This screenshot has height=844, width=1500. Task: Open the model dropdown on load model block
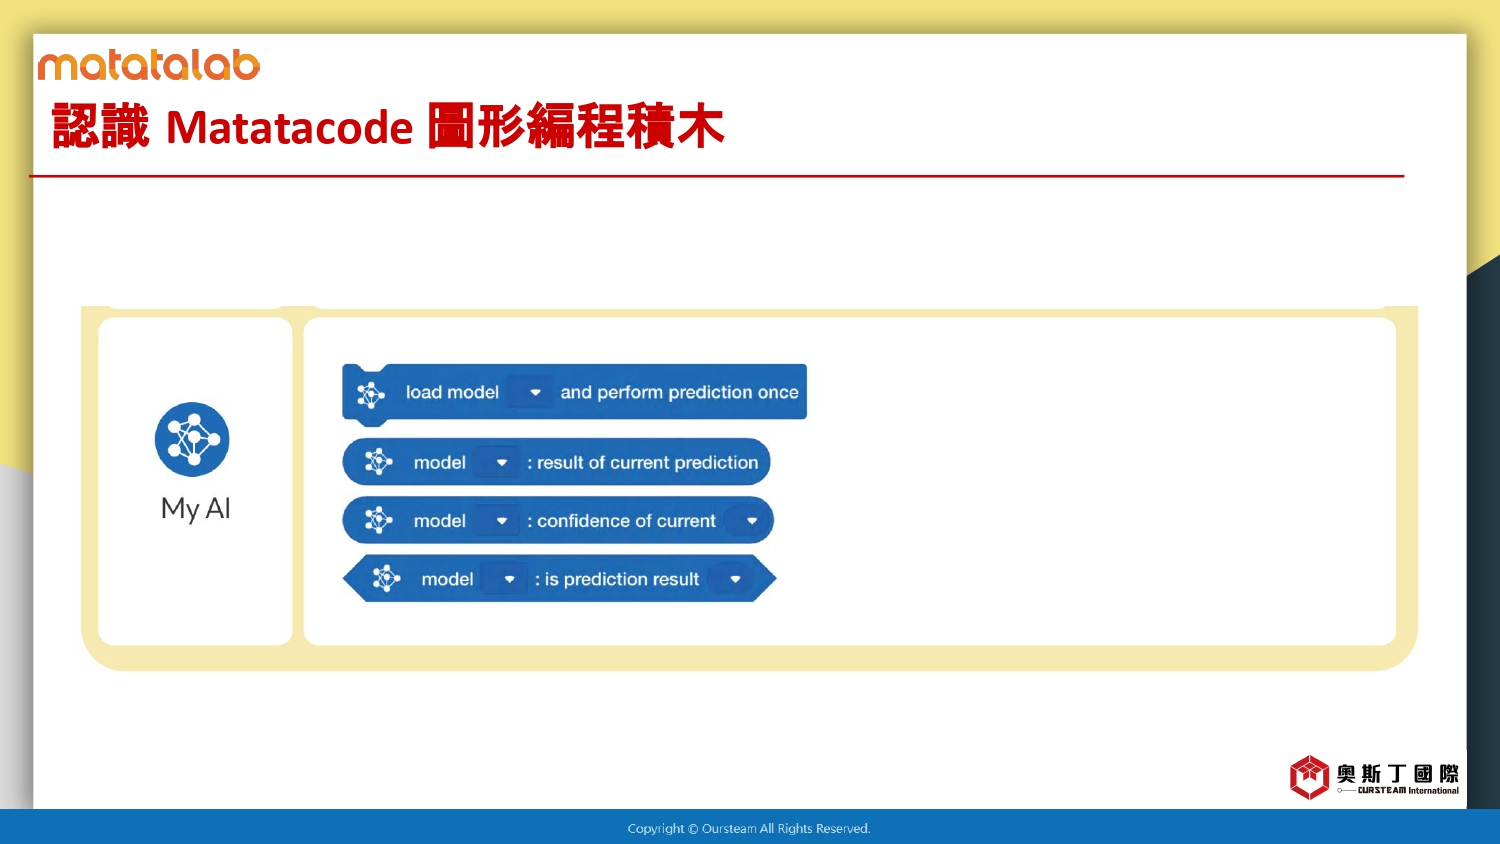(x=529, y=392)
